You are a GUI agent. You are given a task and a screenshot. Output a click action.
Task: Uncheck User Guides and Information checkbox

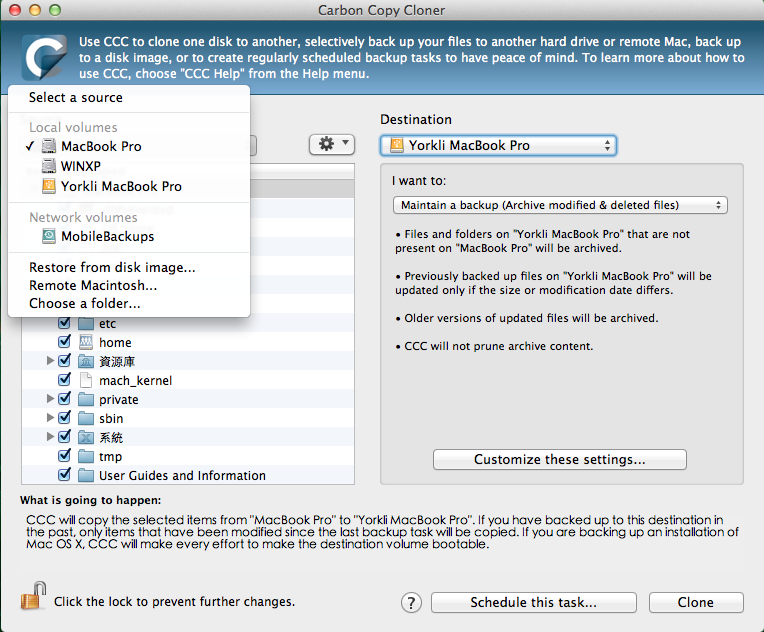point(64,475)
